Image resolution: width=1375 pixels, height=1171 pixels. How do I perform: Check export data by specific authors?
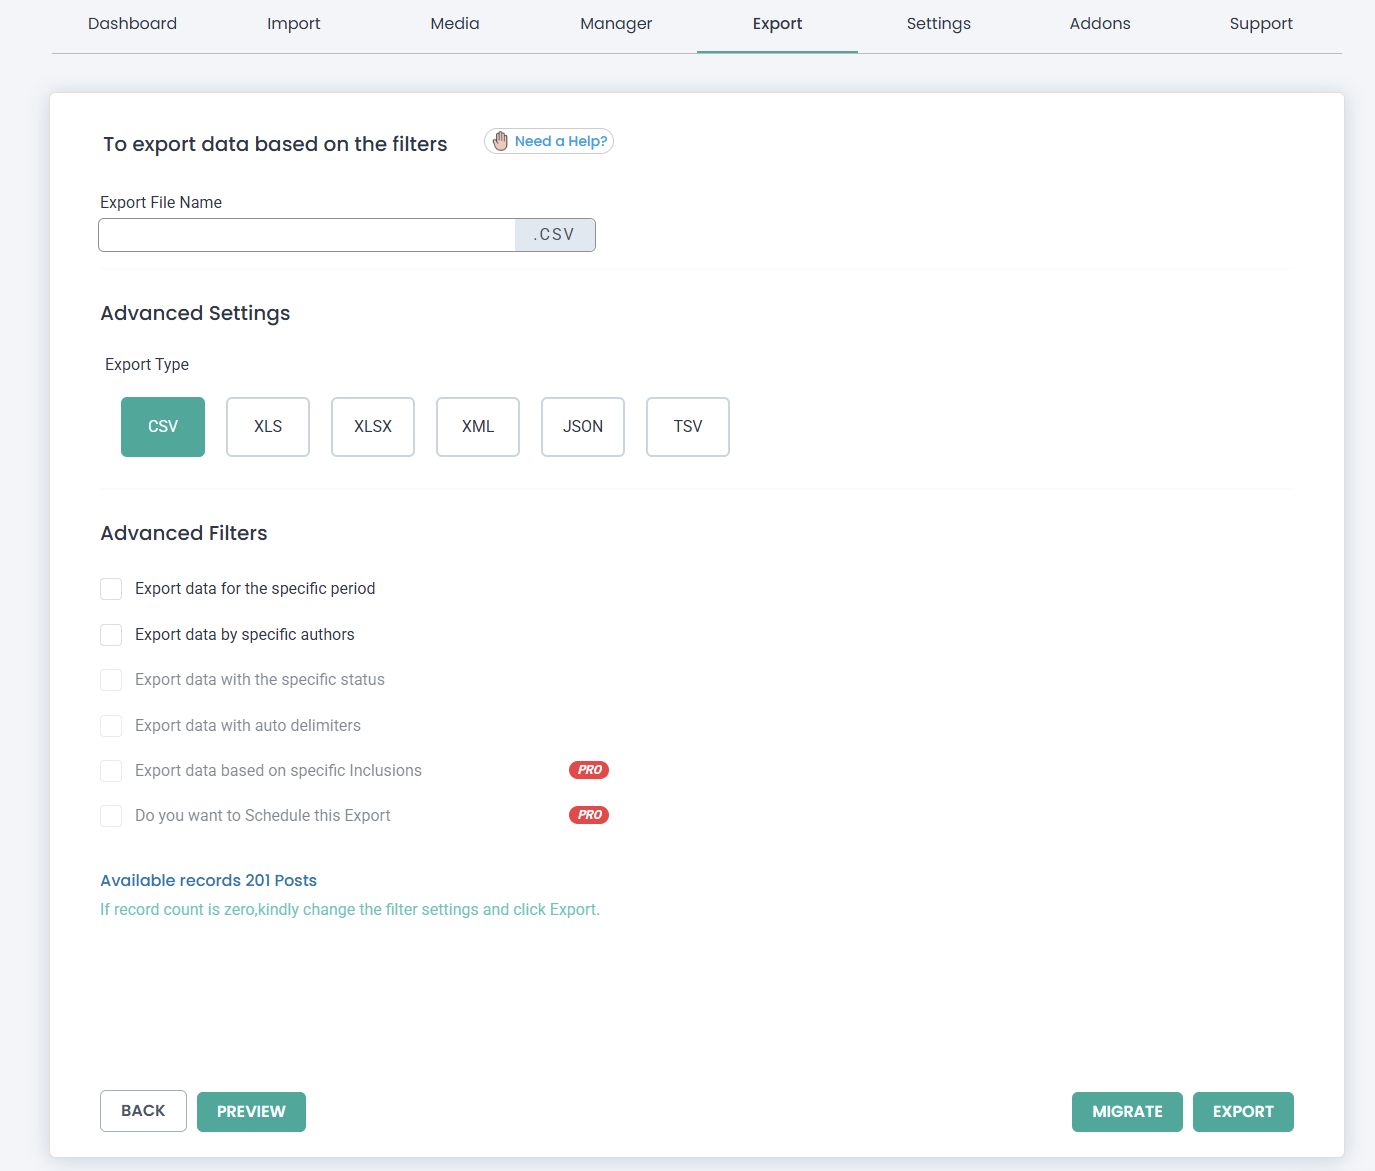coord(111,634)
